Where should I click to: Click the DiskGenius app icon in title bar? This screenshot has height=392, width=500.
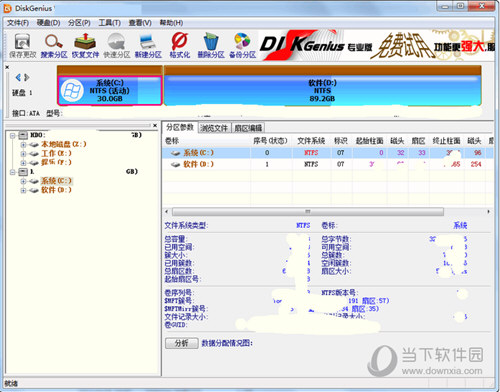[x=7, y=8]
